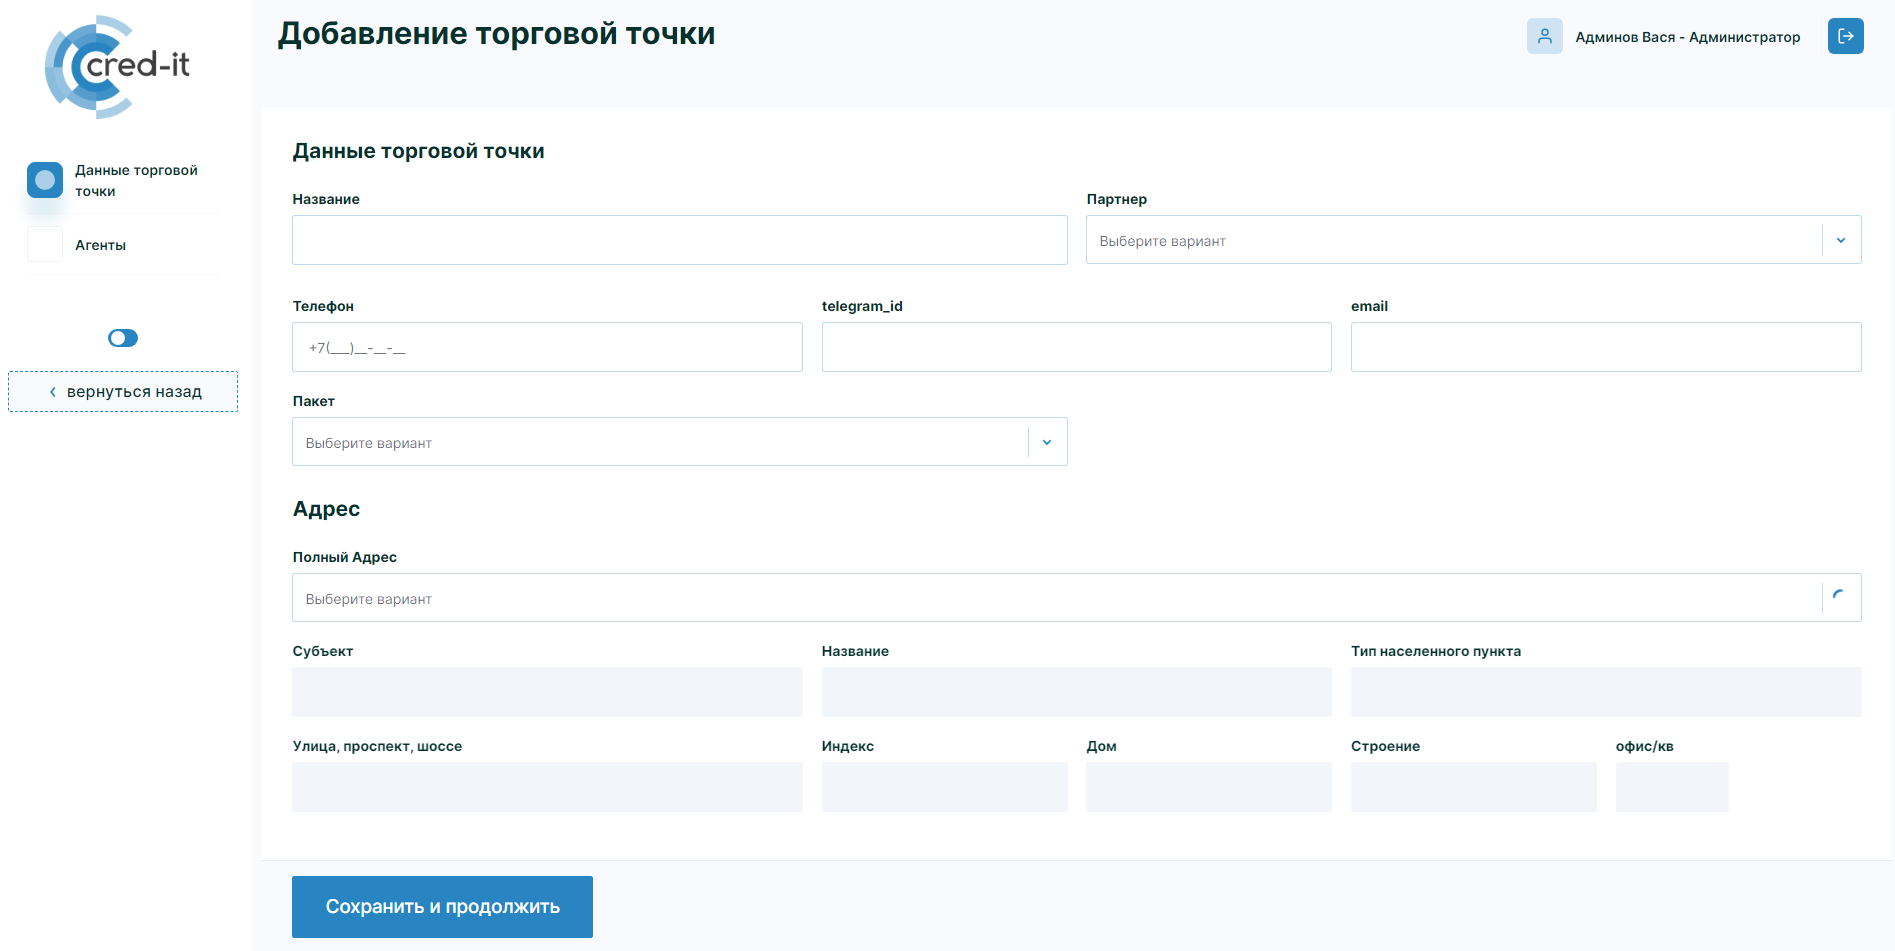Expand the Партнер dropdown arrow
This screenshot has height=951, width=1895.
pos(1841,240)
